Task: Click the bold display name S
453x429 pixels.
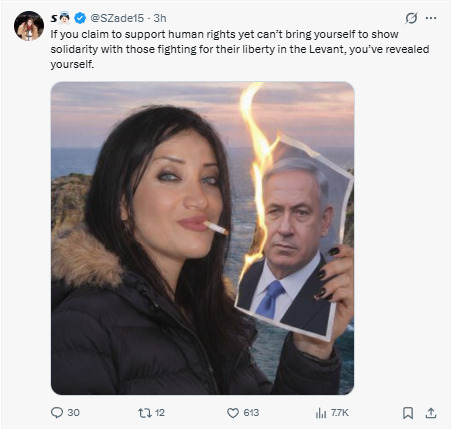Action: tap(54, 18)
